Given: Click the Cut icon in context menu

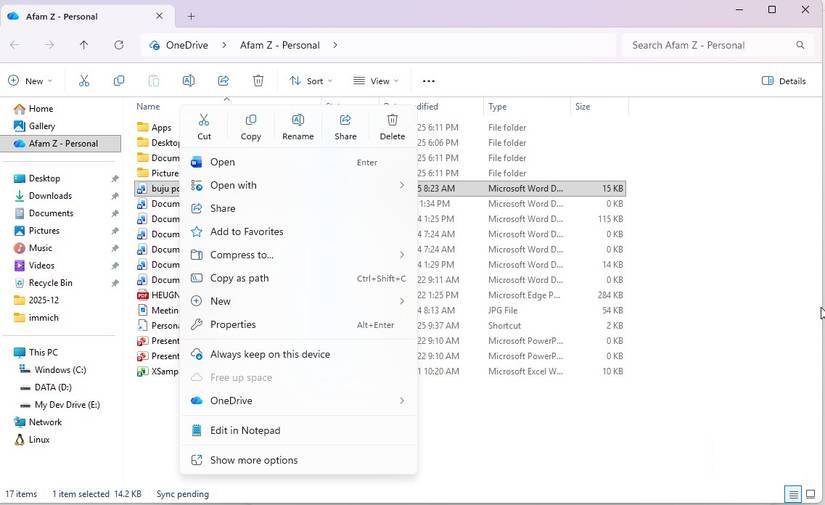Looking at the screenshot, I should [204, 121].
